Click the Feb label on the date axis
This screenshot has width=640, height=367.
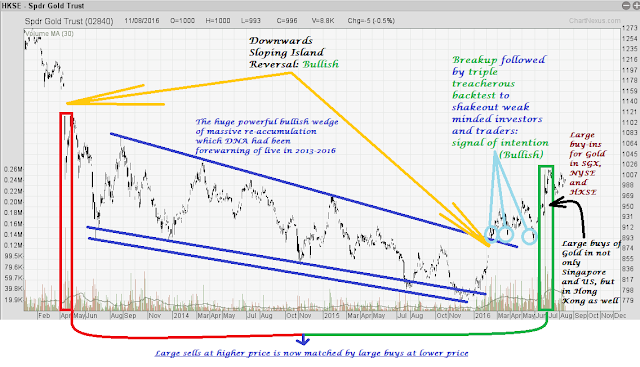coord(44,316)
